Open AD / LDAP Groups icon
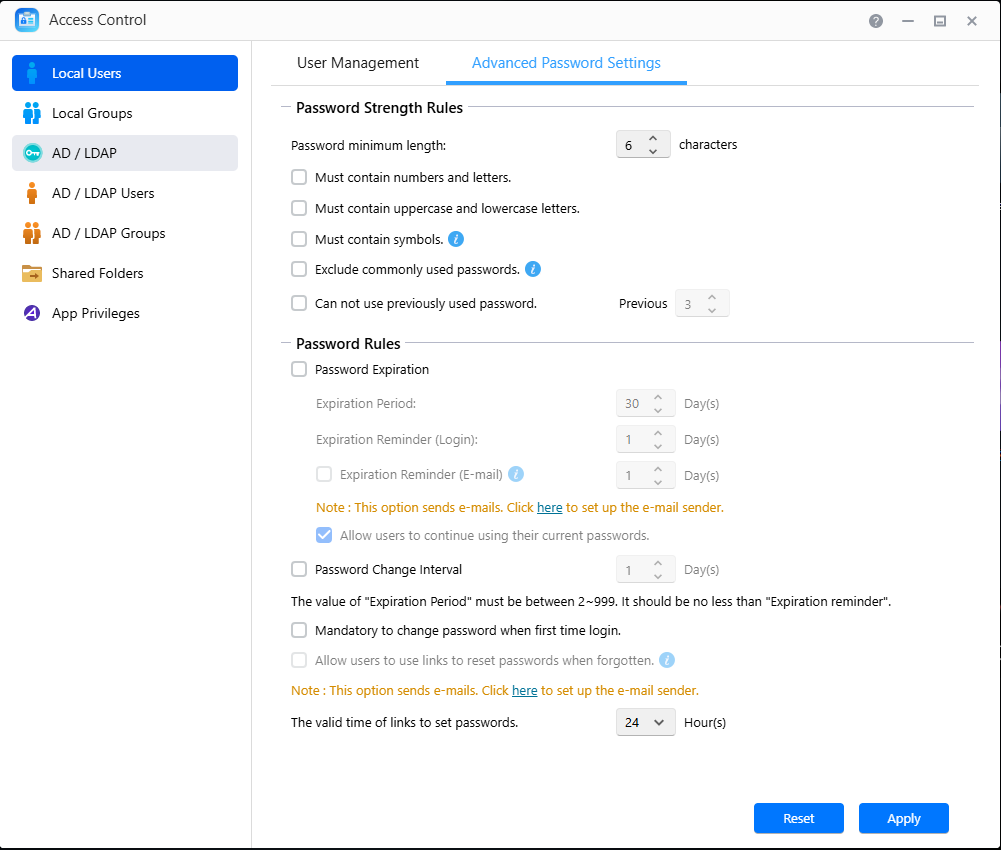This screenshot has height=850, width=1001. click(32, 233)
